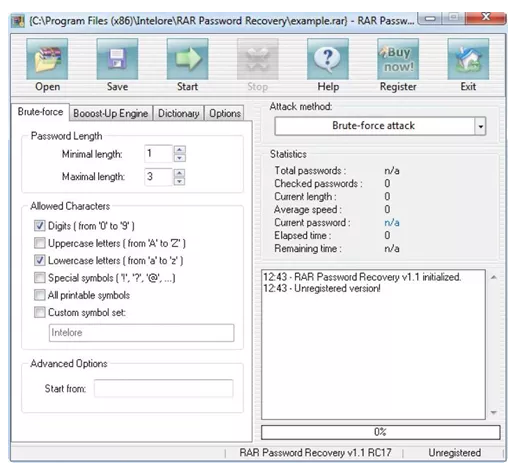Close the window with the red X
The width and height of the screenshot is (517, 471).
(486, 18)
